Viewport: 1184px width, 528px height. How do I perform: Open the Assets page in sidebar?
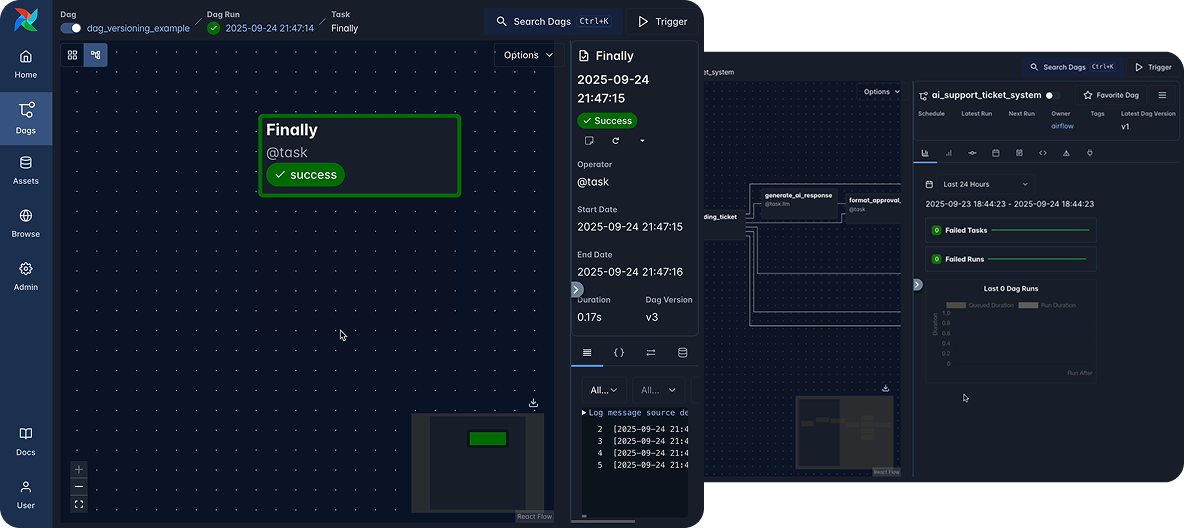[26, 169]
